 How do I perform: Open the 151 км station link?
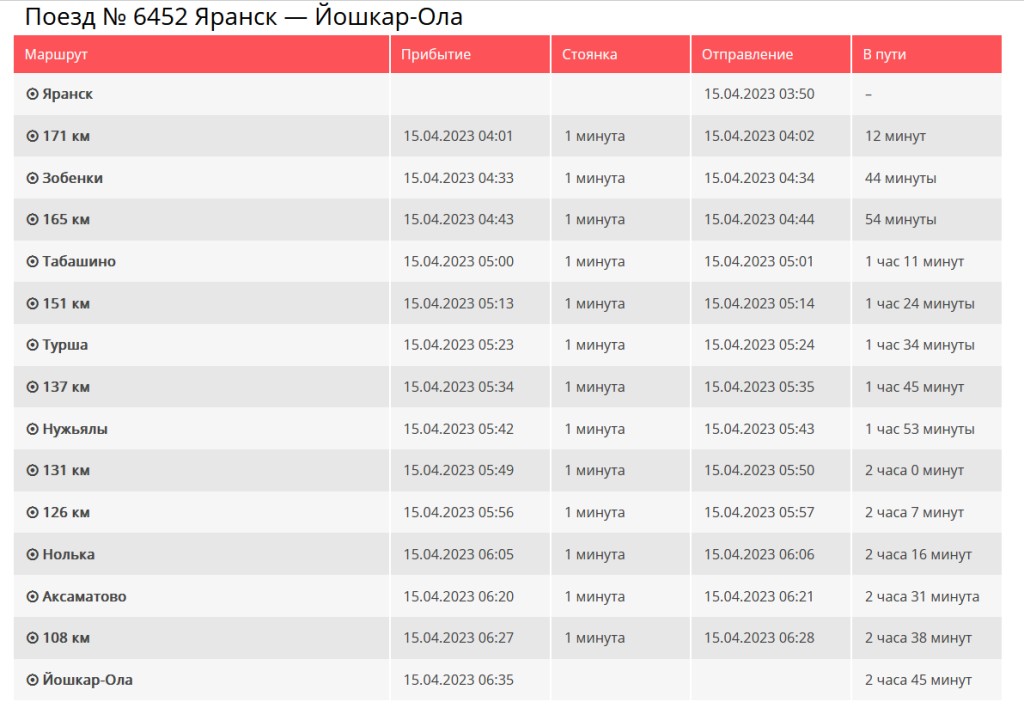tap(66, 303)
